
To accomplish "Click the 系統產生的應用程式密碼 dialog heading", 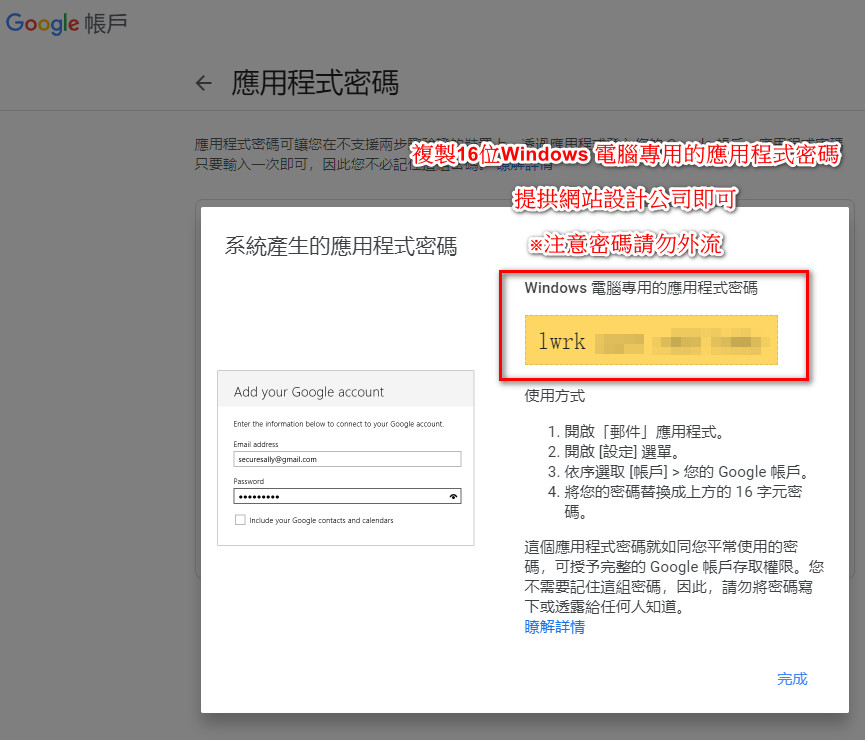I will click(x=340, y=246).
